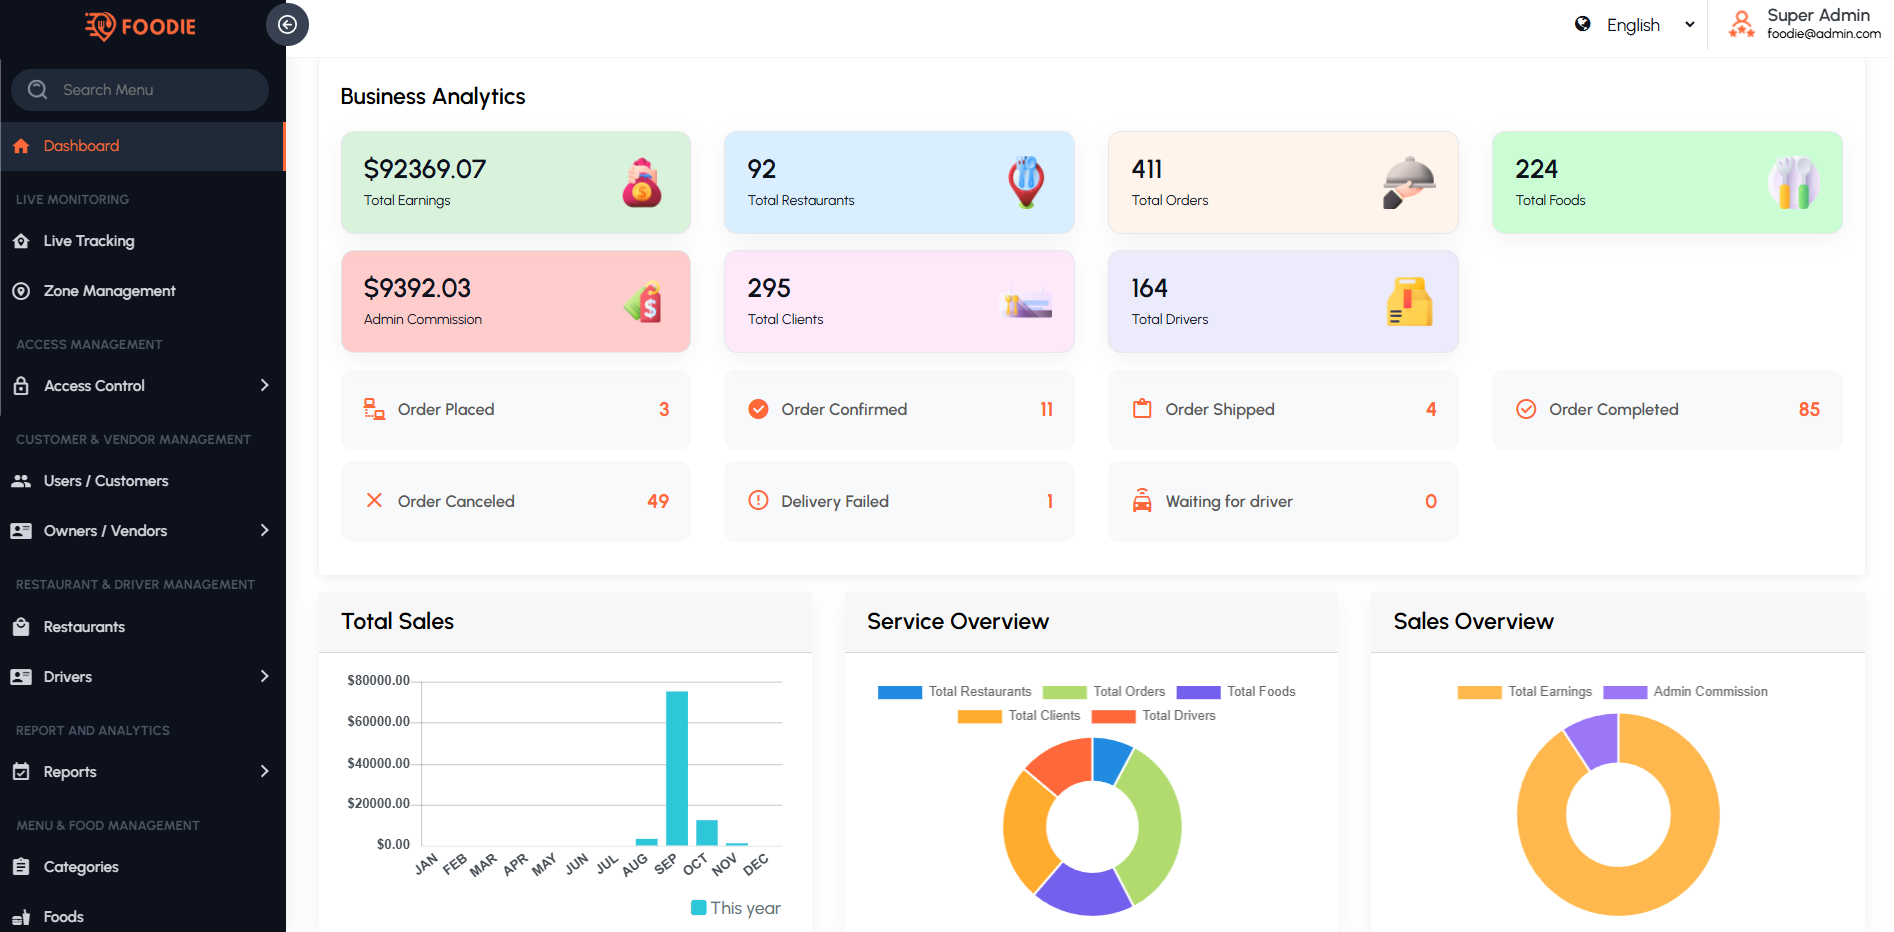Expand the Access Control submenu

264,386
